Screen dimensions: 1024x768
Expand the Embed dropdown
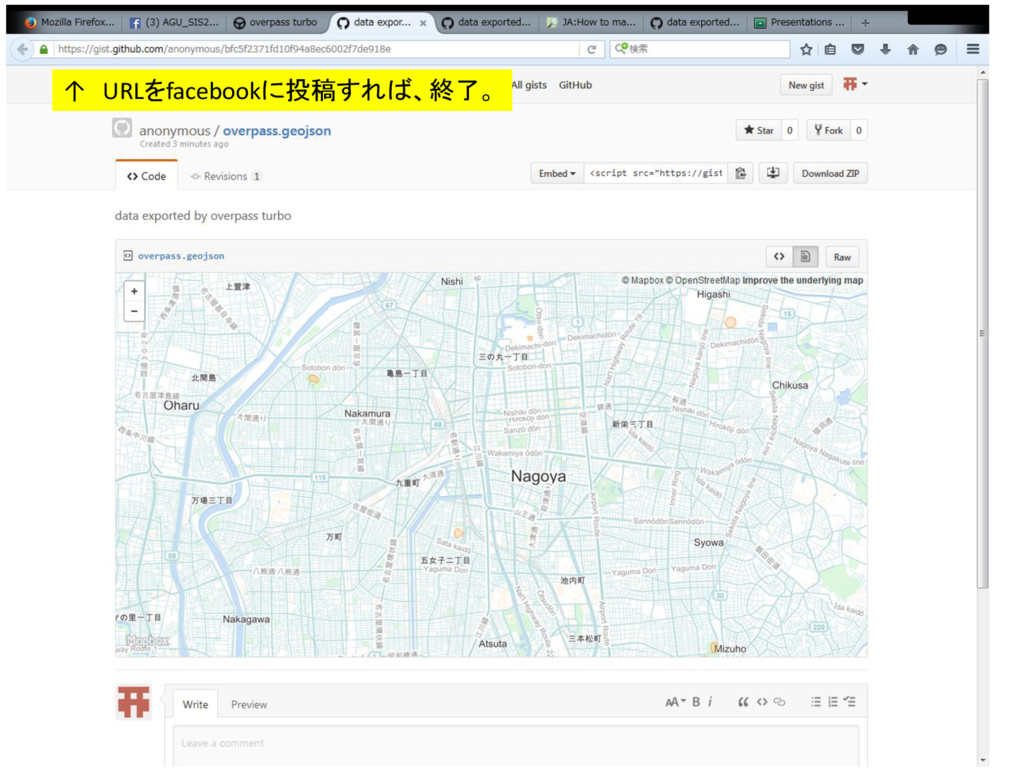pyautogui.click(x=557, y=173)
